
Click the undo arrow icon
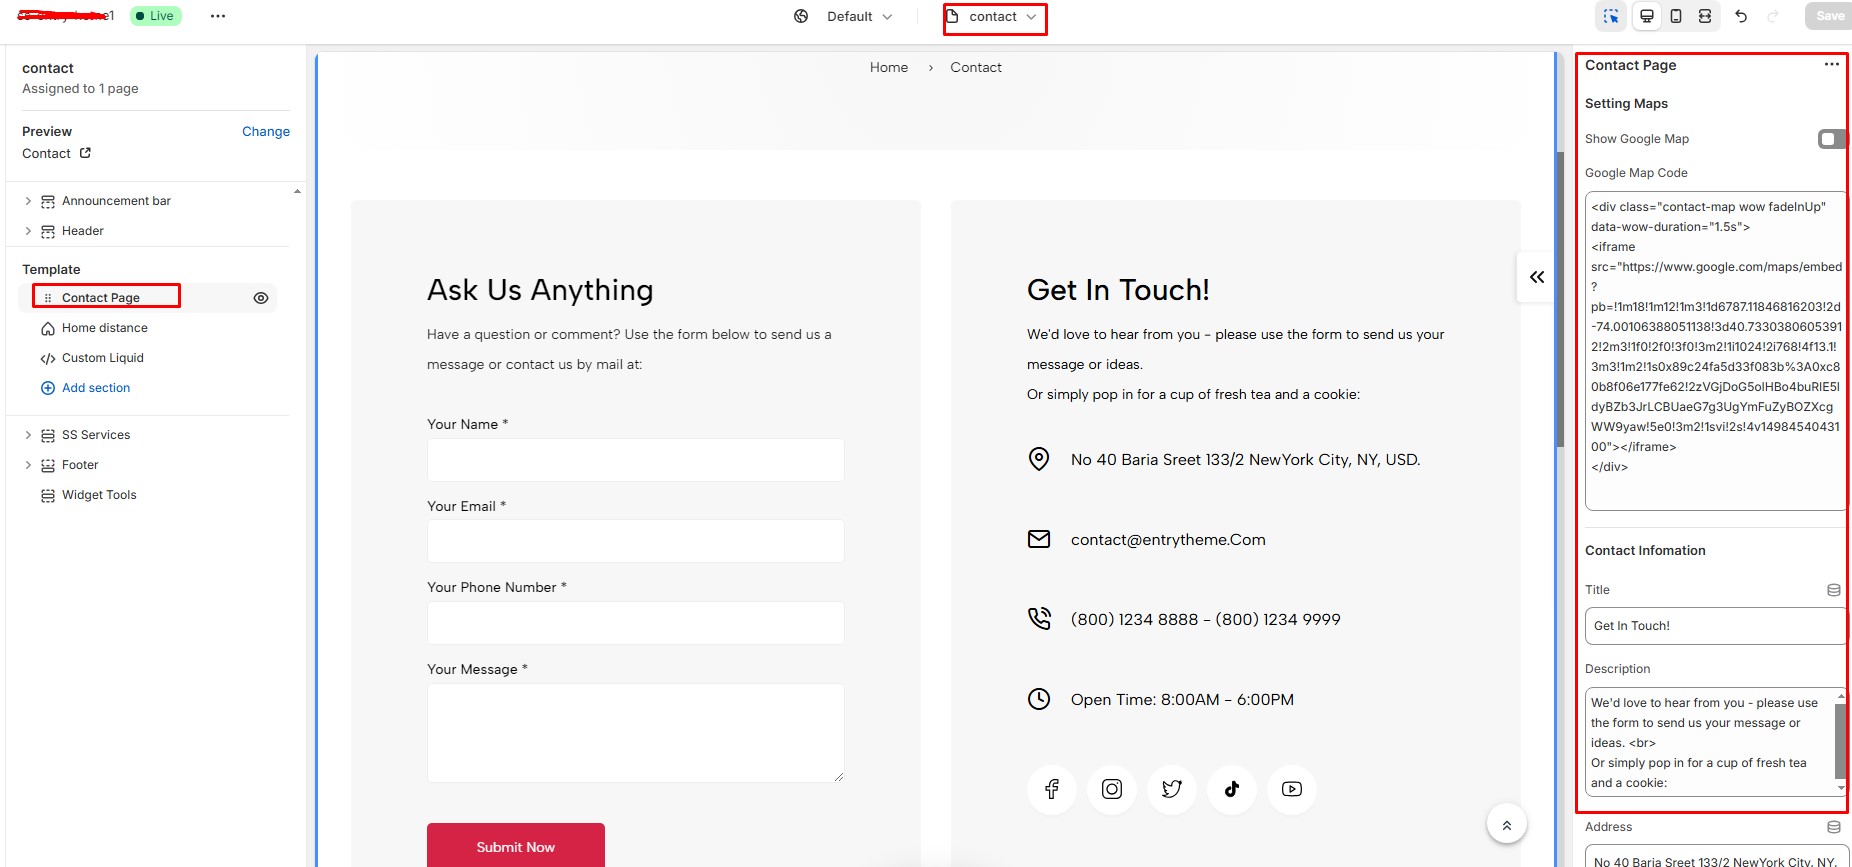1741,16
